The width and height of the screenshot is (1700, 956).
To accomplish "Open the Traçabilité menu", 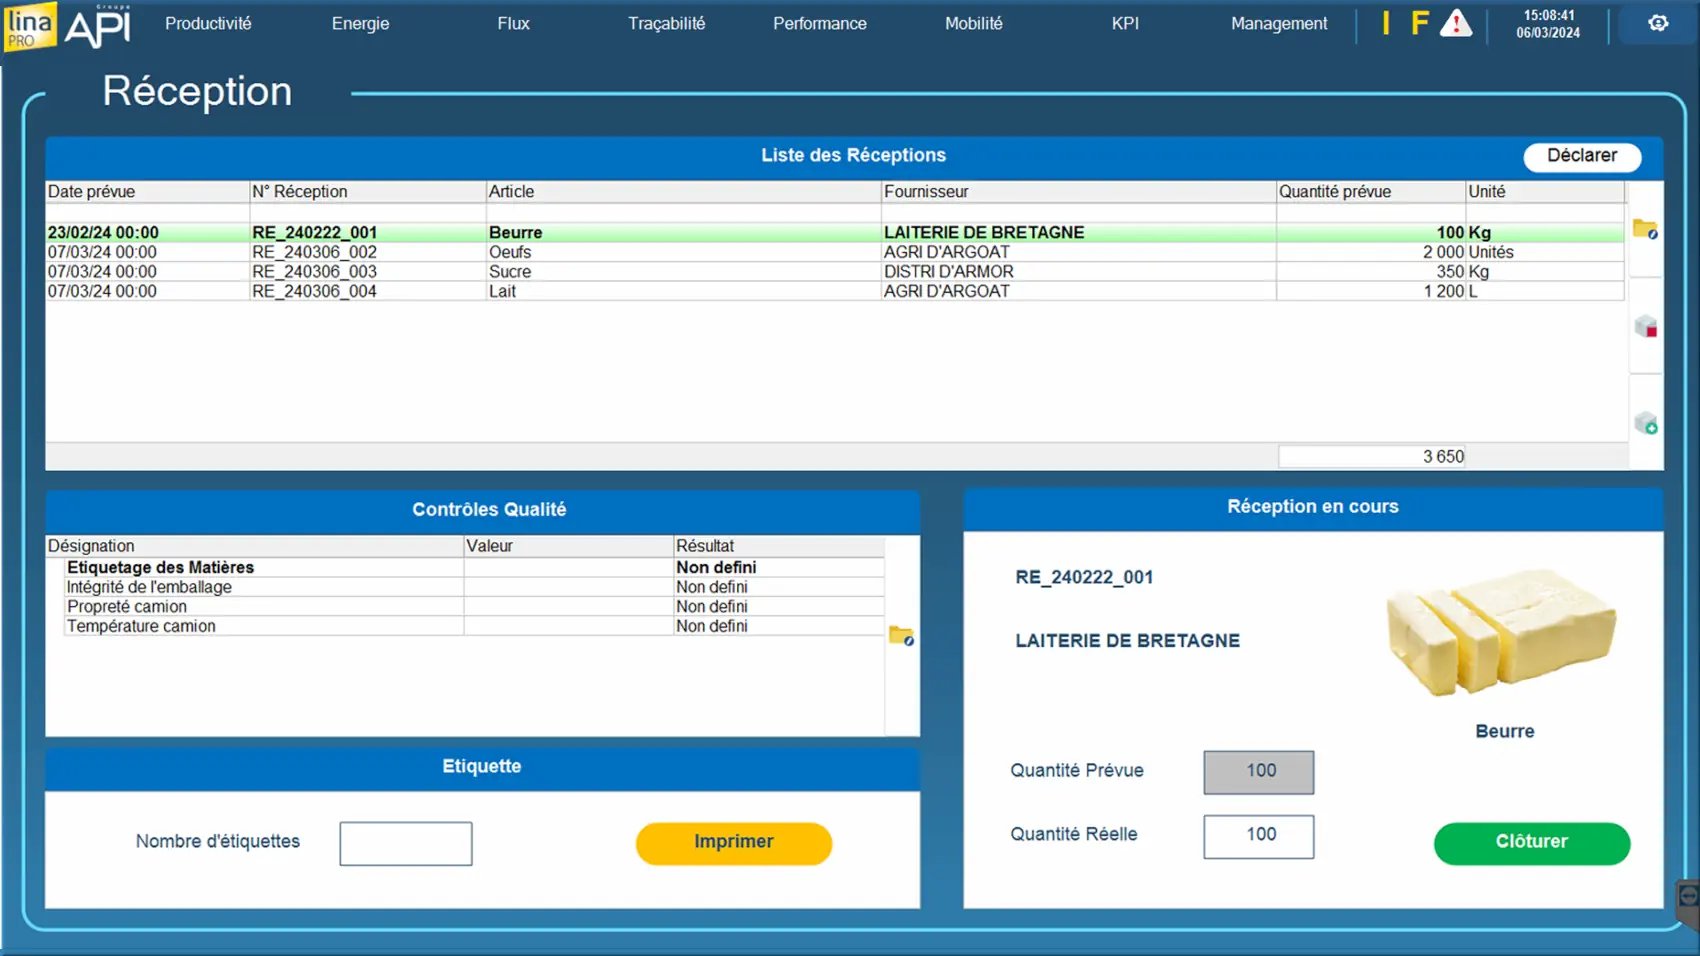I will pos(666,24).
